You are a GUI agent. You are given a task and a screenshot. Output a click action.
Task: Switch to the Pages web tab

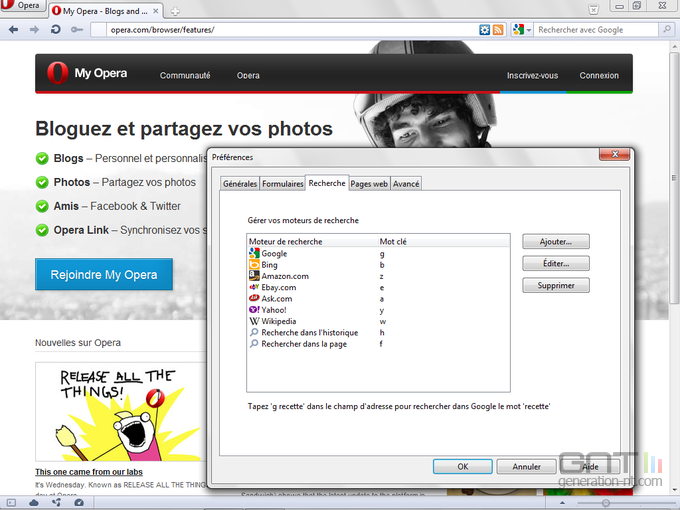click(x=369, y=184)
